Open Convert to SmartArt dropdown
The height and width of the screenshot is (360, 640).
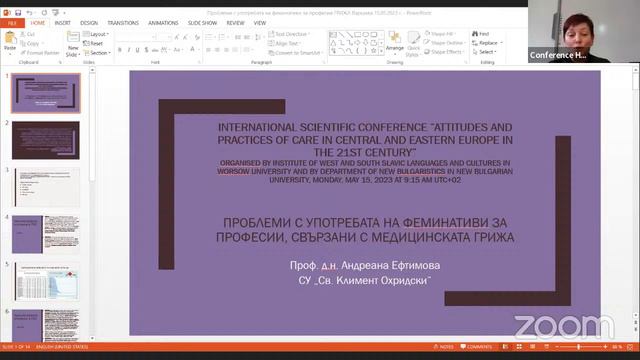[295, 53]
